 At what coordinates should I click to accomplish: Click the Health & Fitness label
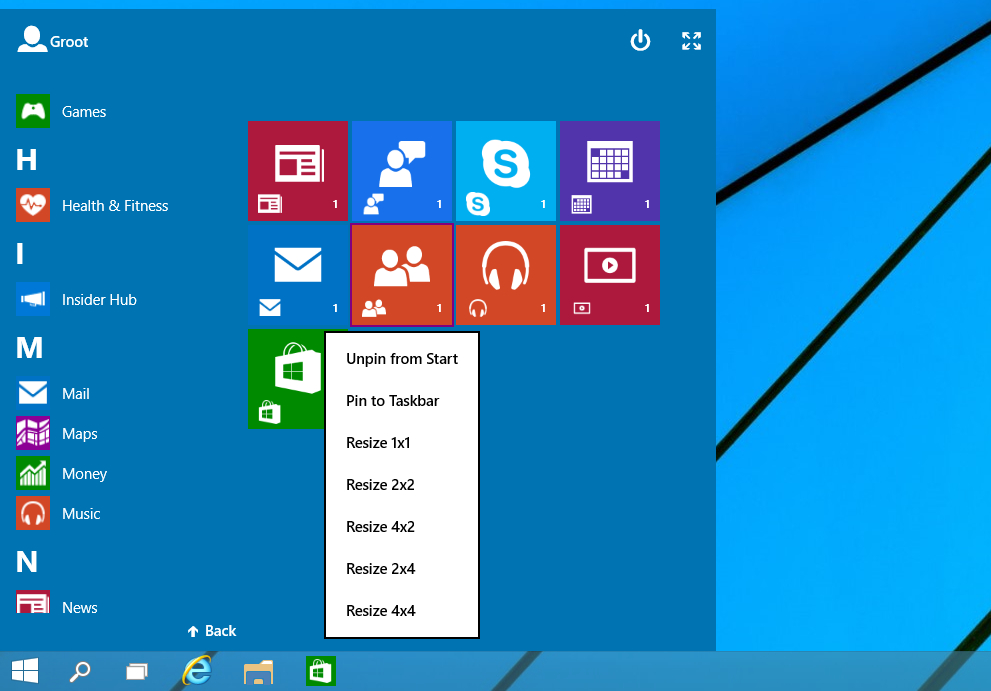[x=115, y=205]
